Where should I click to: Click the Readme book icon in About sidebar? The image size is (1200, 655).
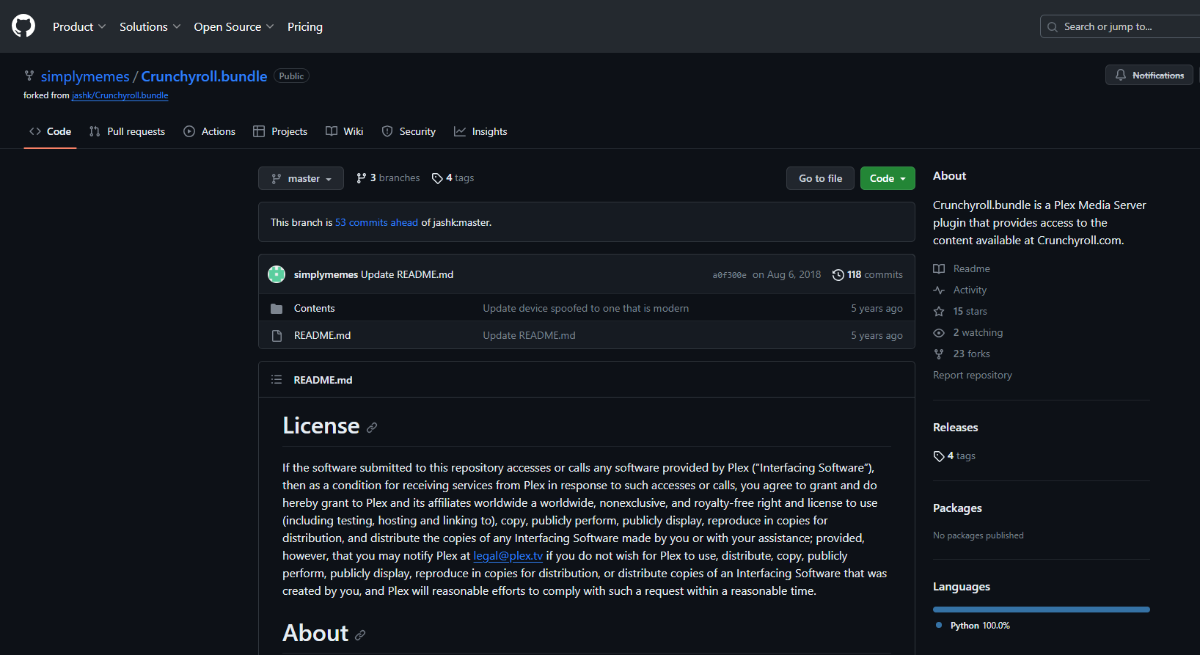tap(939, 269)
